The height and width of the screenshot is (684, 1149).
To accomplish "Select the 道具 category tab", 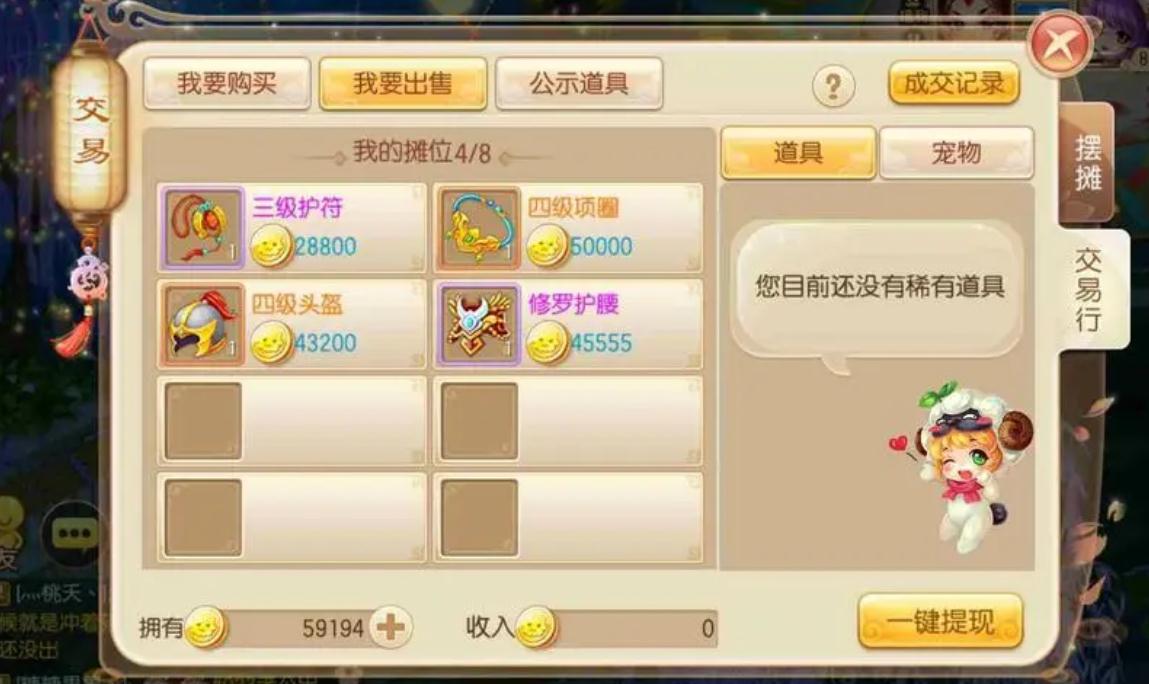I will tap(798, 152).
